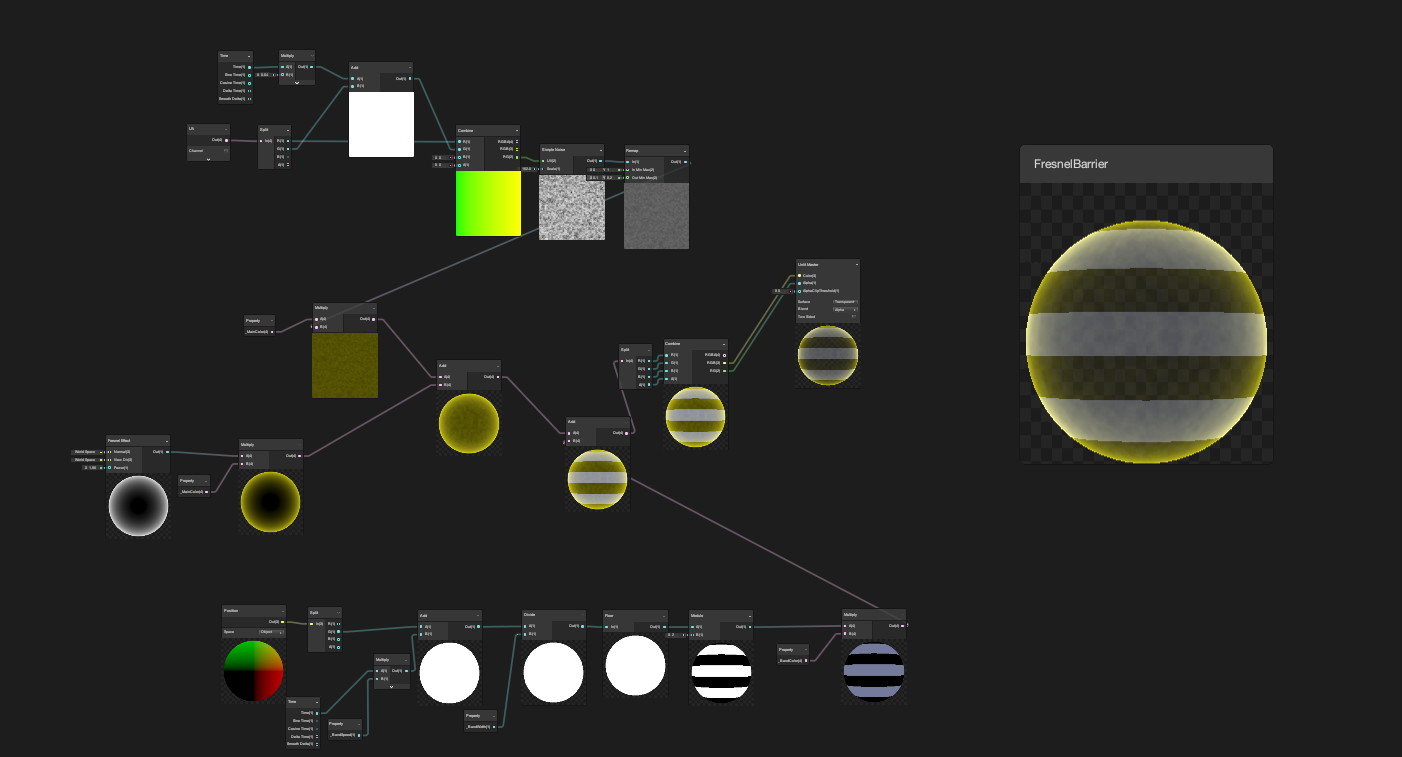Click the Sine Time output port on the Time node
Viewport: 1402px width, 757px height.
click(x=249, y=75)
